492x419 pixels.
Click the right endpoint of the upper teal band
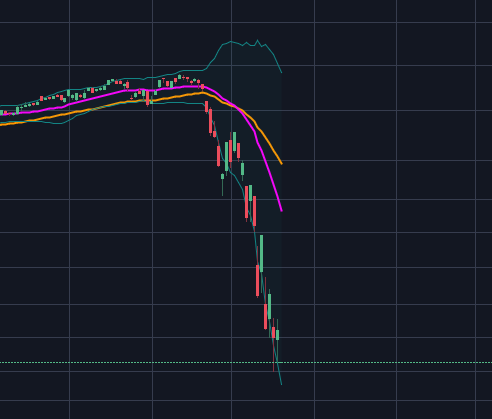tap(282, 72)
